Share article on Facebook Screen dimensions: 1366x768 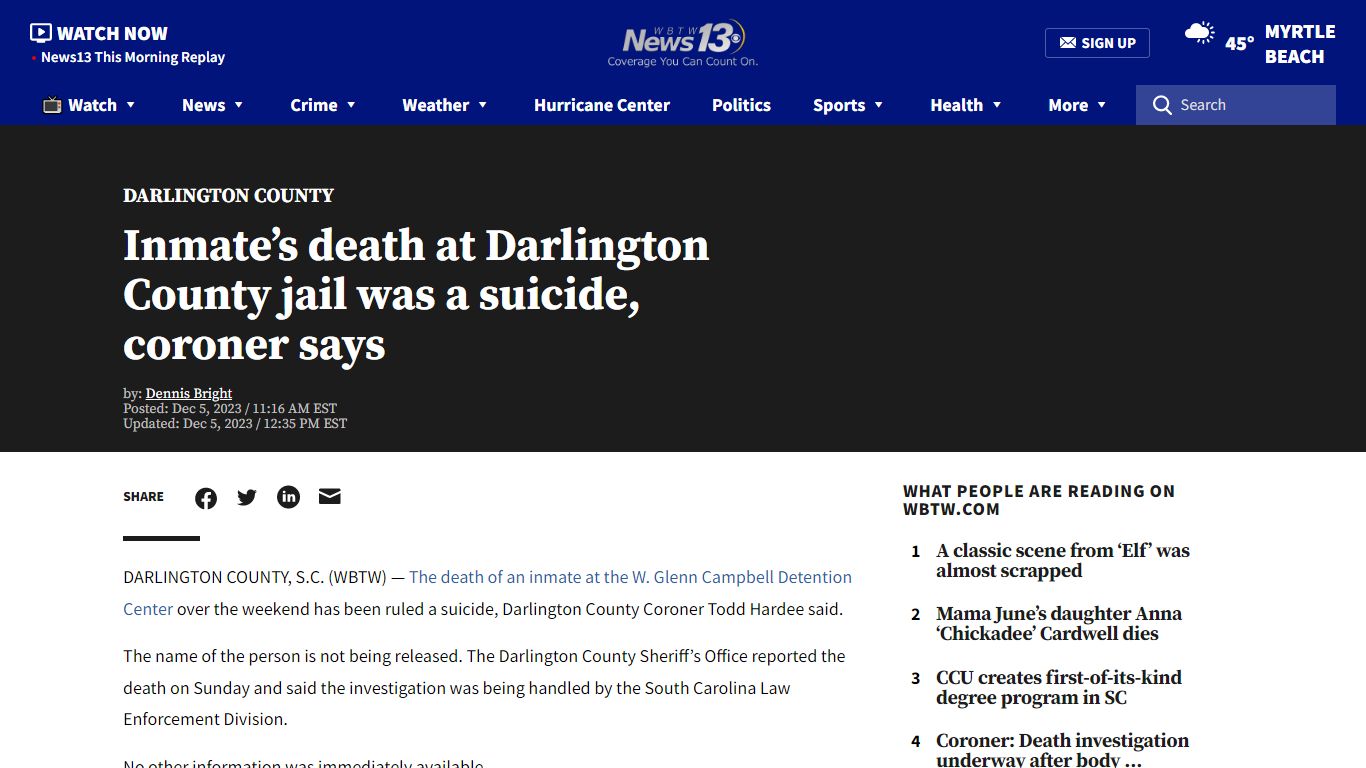point(206,498)
